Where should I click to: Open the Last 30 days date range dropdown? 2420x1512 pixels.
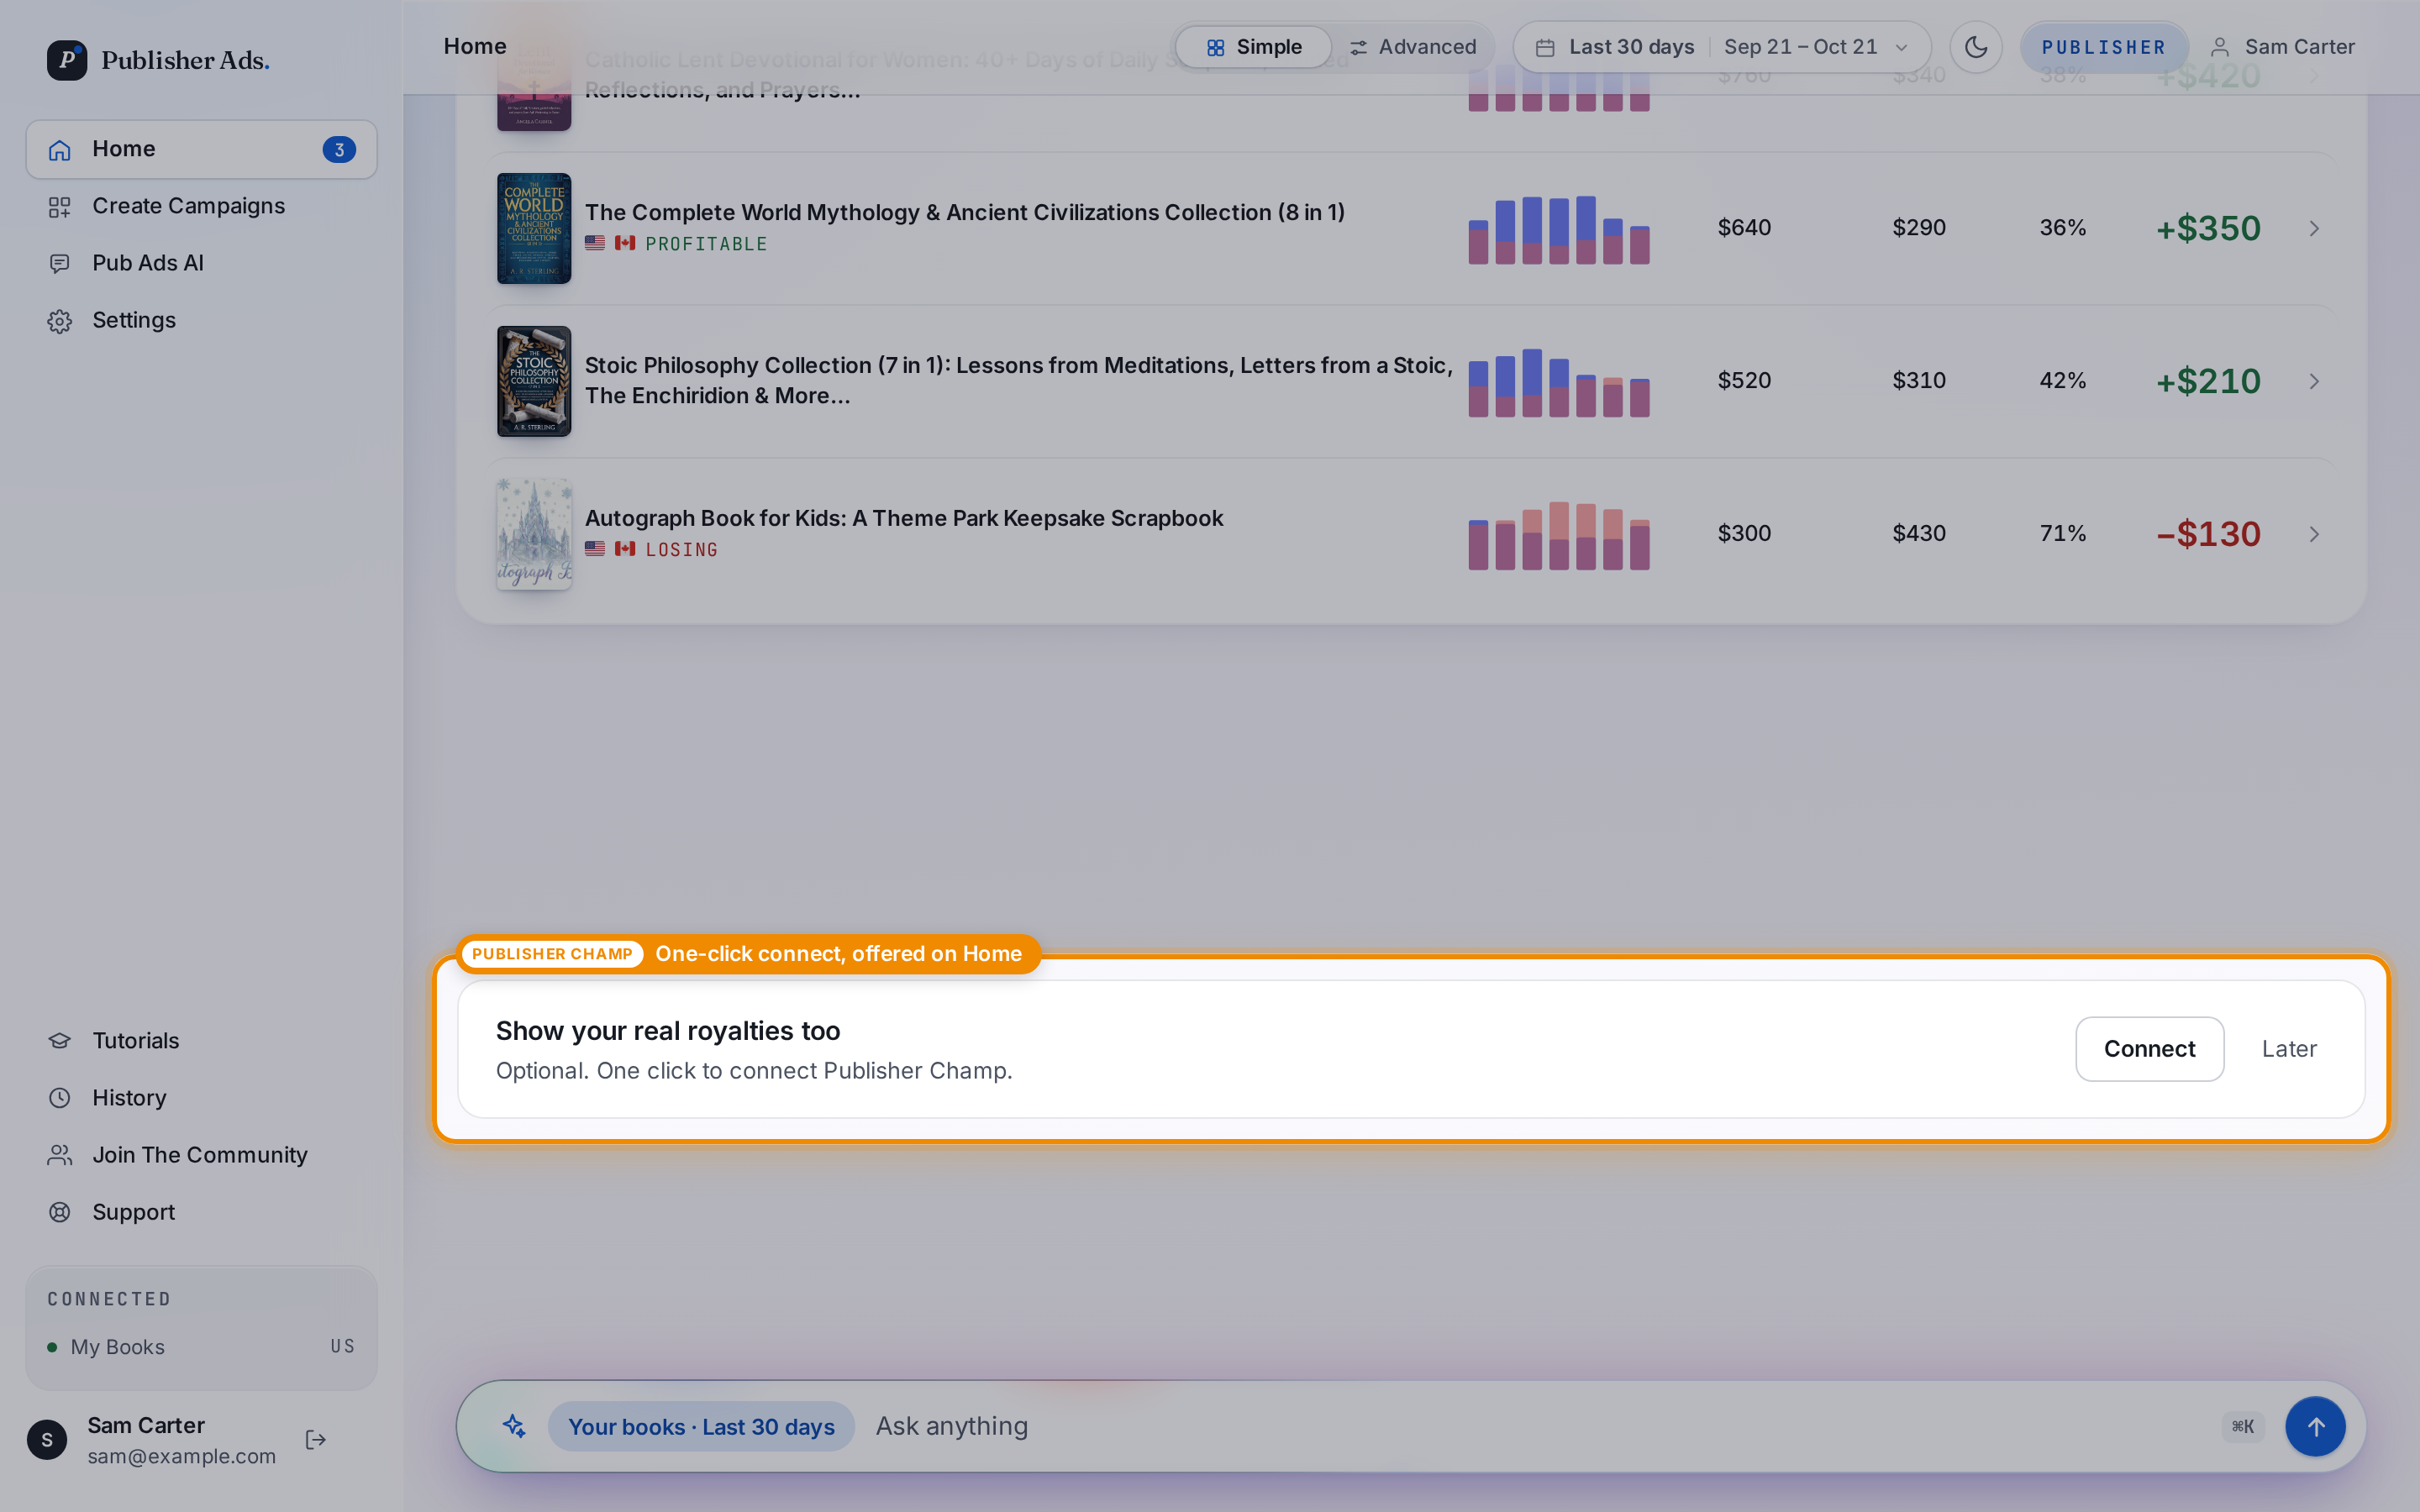click(x=1721, y=47)
